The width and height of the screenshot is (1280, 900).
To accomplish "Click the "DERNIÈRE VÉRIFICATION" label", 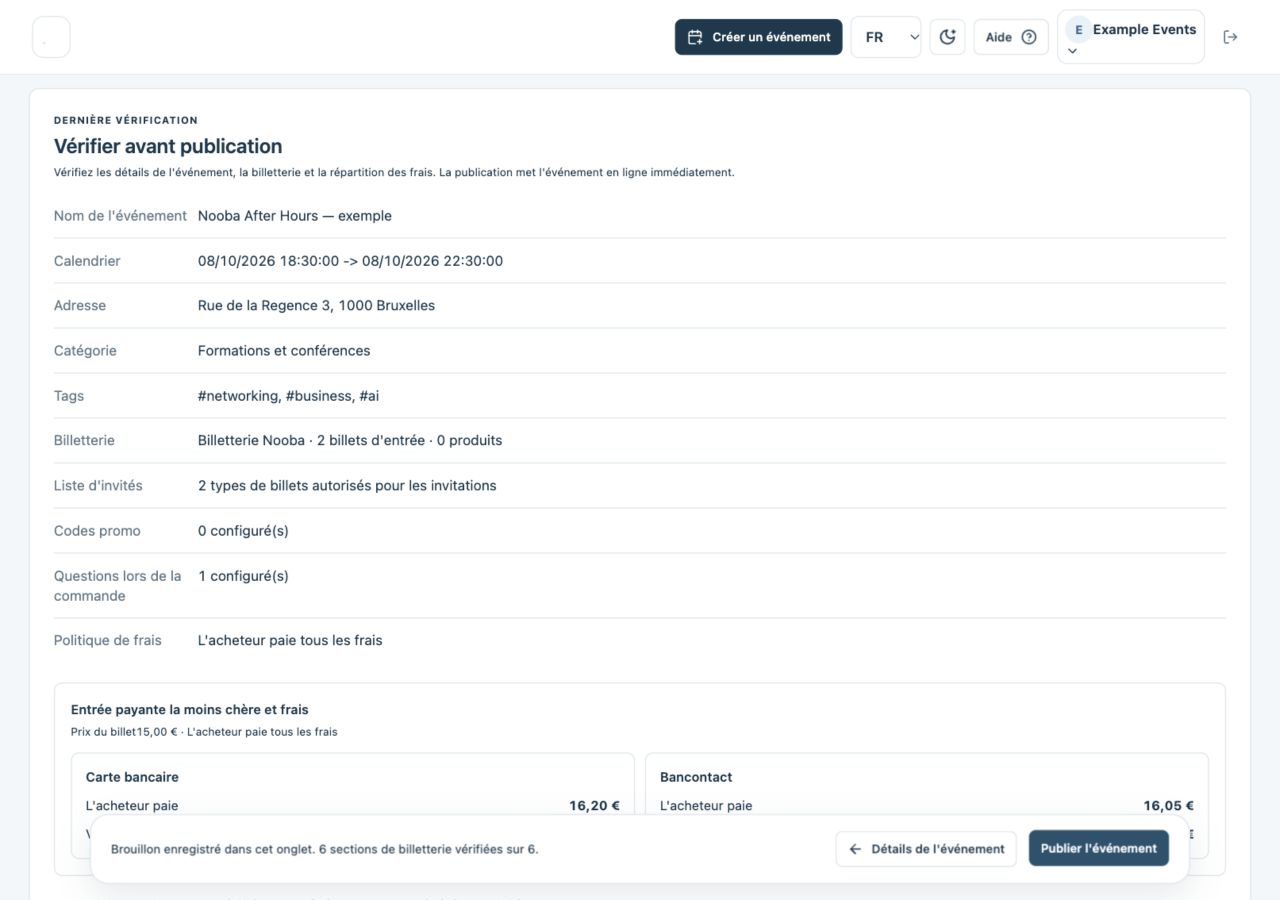I will coord(126,120).
